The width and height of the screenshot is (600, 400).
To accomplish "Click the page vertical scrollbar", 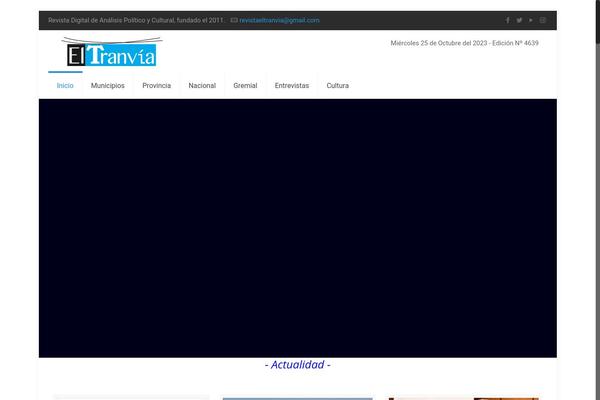I will (x=598, y=200).
